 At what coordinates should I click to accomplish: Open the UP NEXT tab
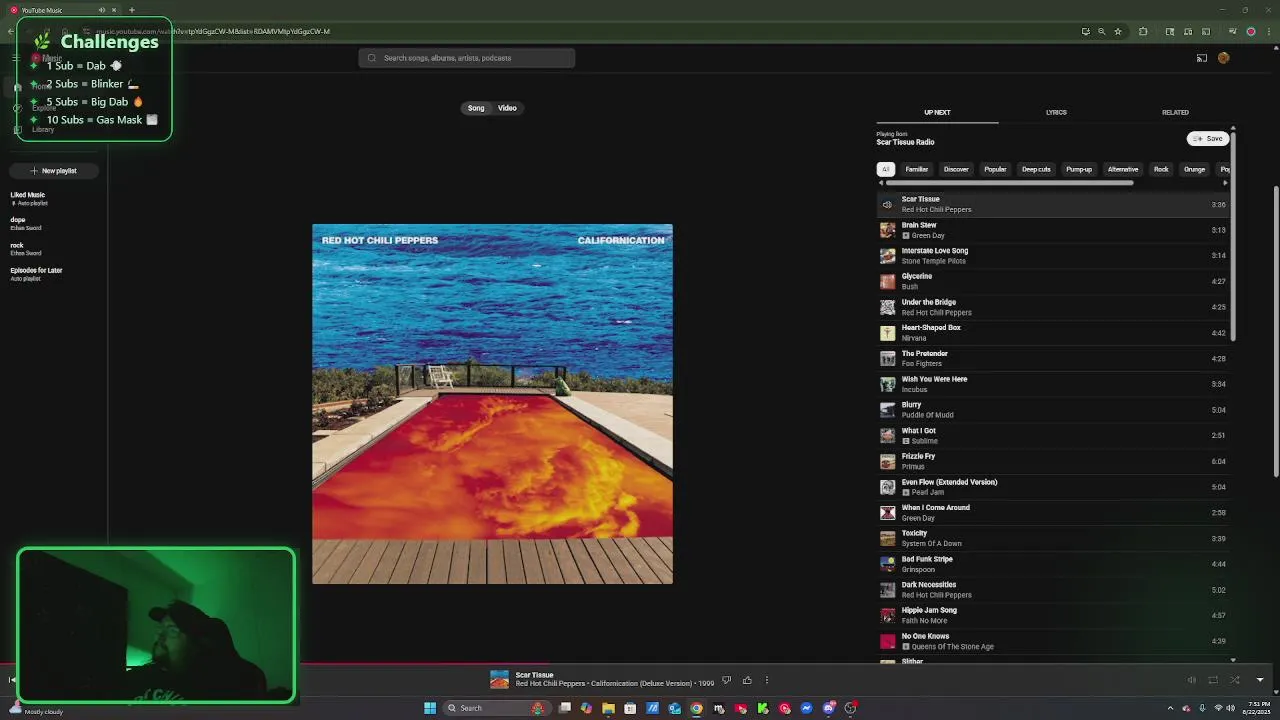coord(937,112)
